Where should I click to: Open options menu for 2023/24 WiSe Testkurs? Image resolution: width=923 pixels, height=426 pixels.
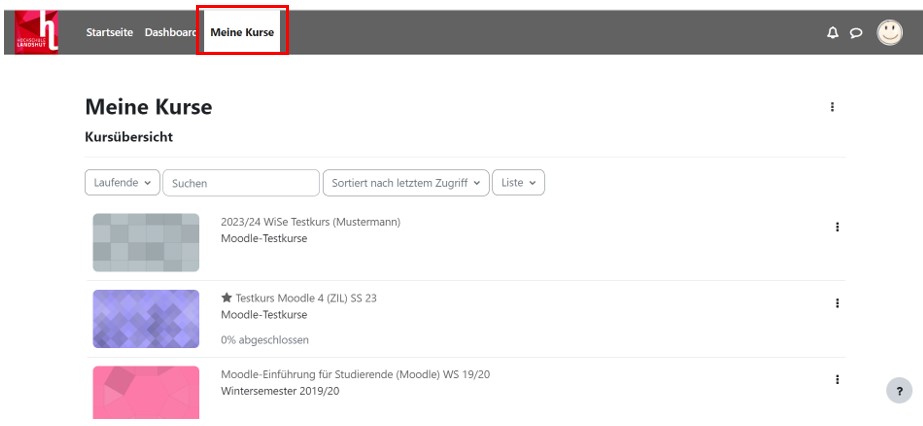tap(837, 227)
